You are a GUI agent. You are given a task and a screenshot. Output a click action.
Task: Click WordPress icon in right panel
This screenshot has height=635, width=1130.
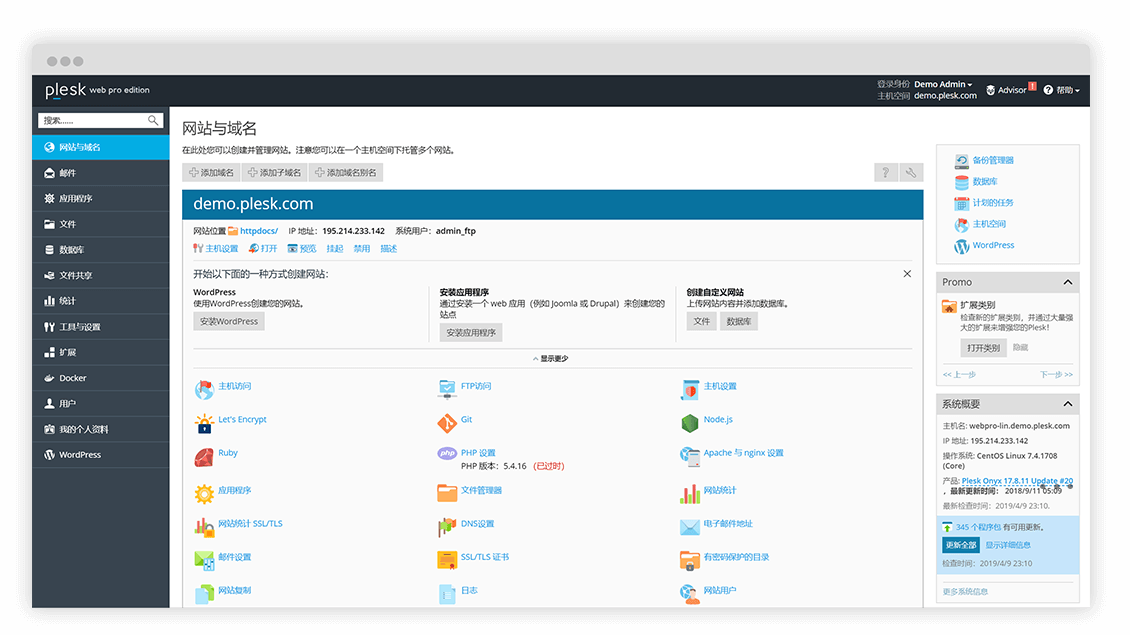[x=961, y=247]
